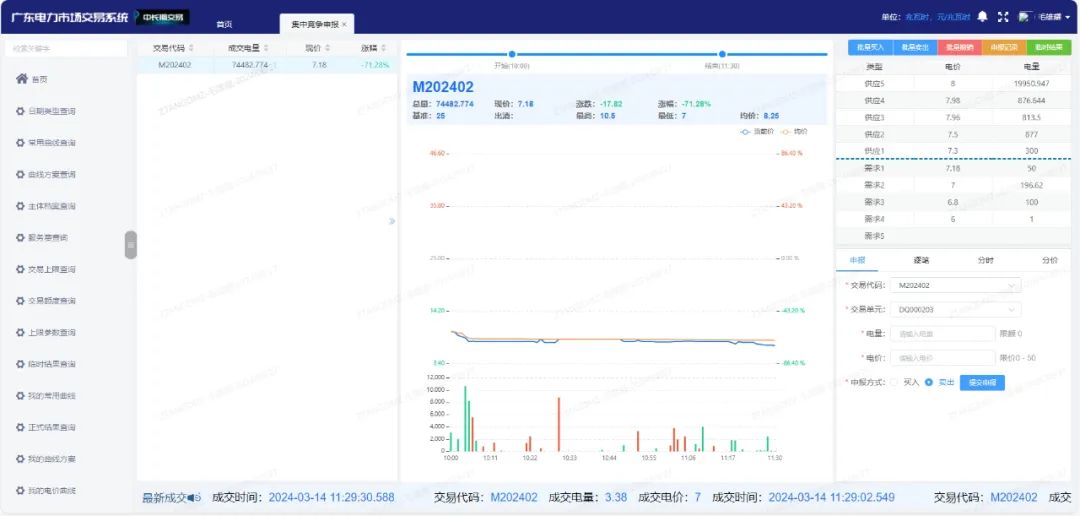Click sort arrows on 交易代码 column
This screenshot has width=1080, height=516.
click(191, 48)
